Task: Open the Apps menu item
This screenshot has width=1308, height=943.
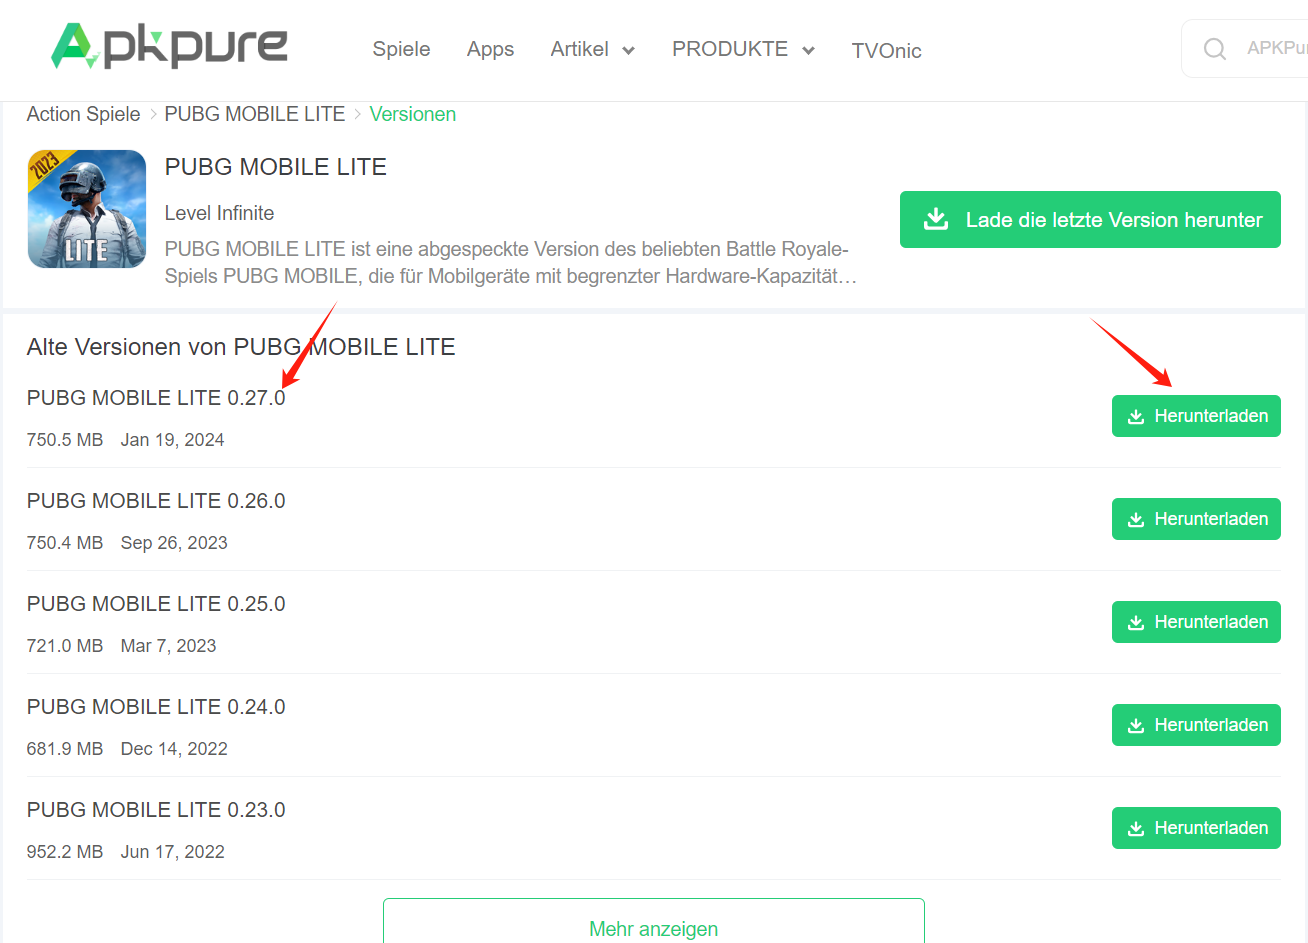Action: coord(490,49)
